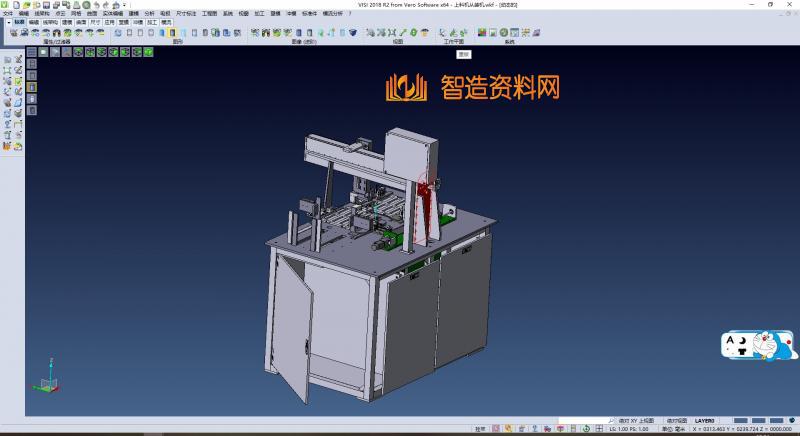Viewport: 800px width, 436px height.
Task: Open the LAYER0 layer selector
Action: tap(704, 421)
